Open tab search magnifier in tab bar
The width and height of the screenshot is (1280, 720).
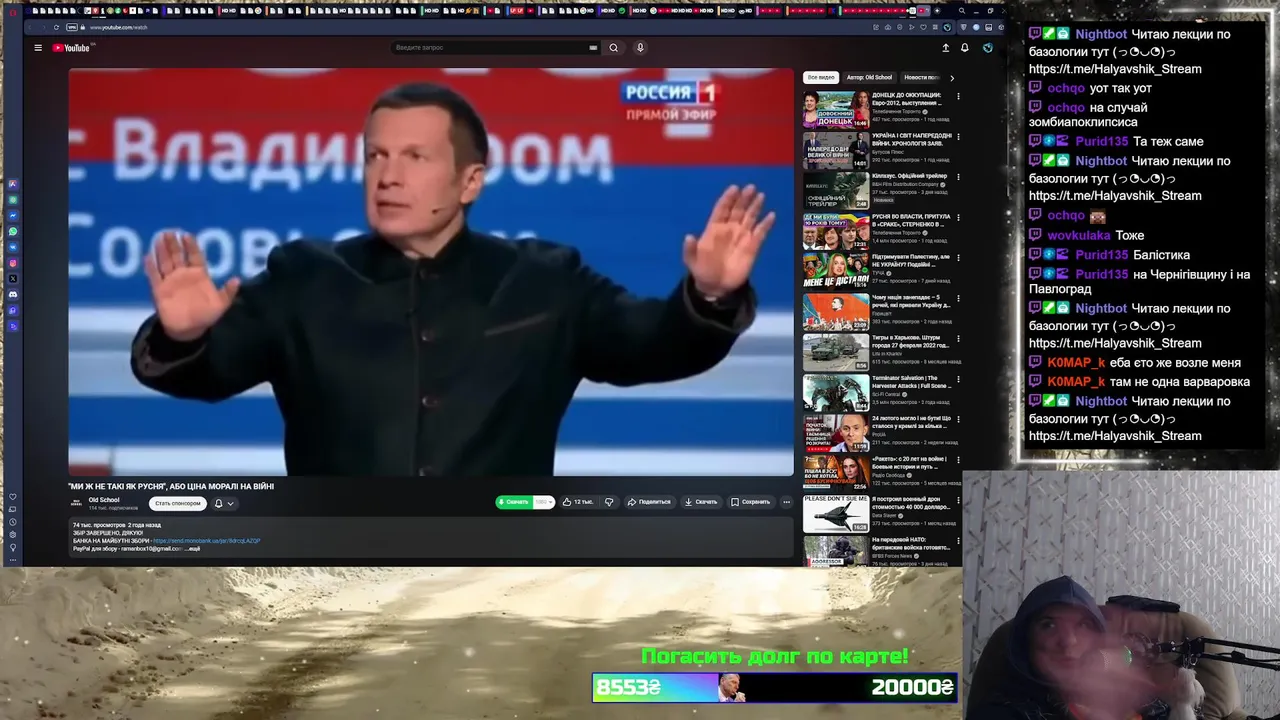[x=962, y=11]
